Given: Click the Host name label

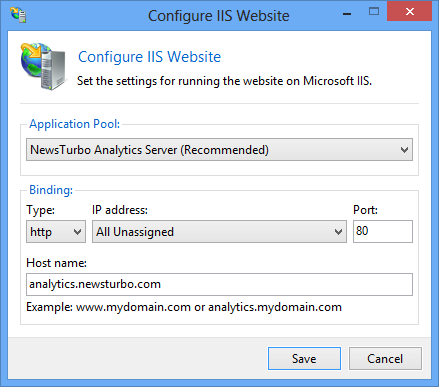Looking at the screenshot, I should (56, 263).
